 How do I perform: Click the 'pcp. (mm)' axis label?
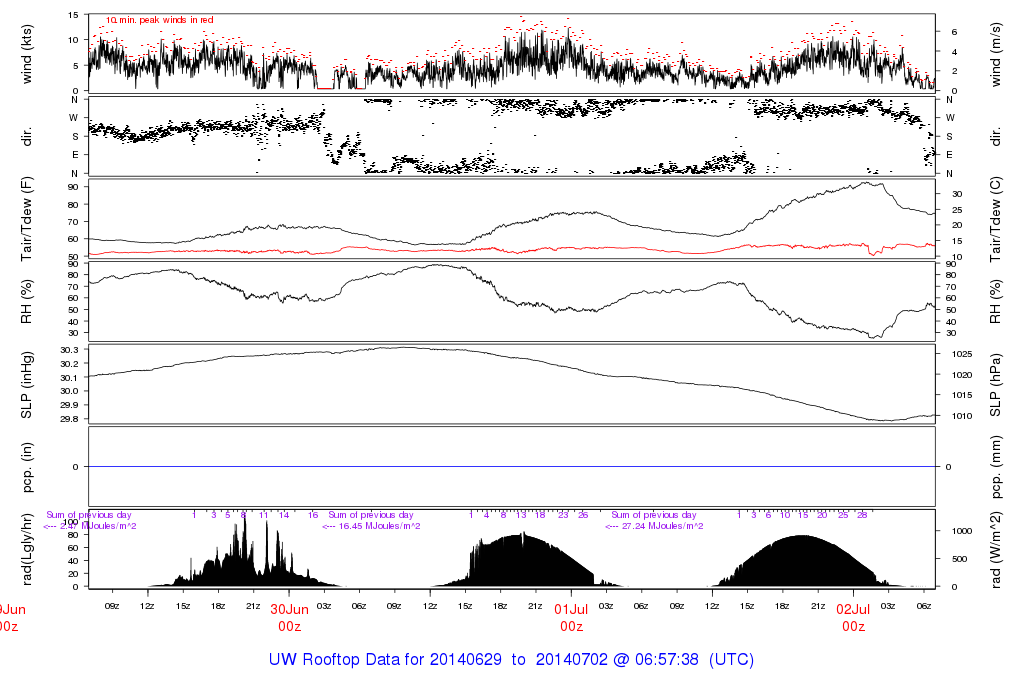[x=995, y=467]
